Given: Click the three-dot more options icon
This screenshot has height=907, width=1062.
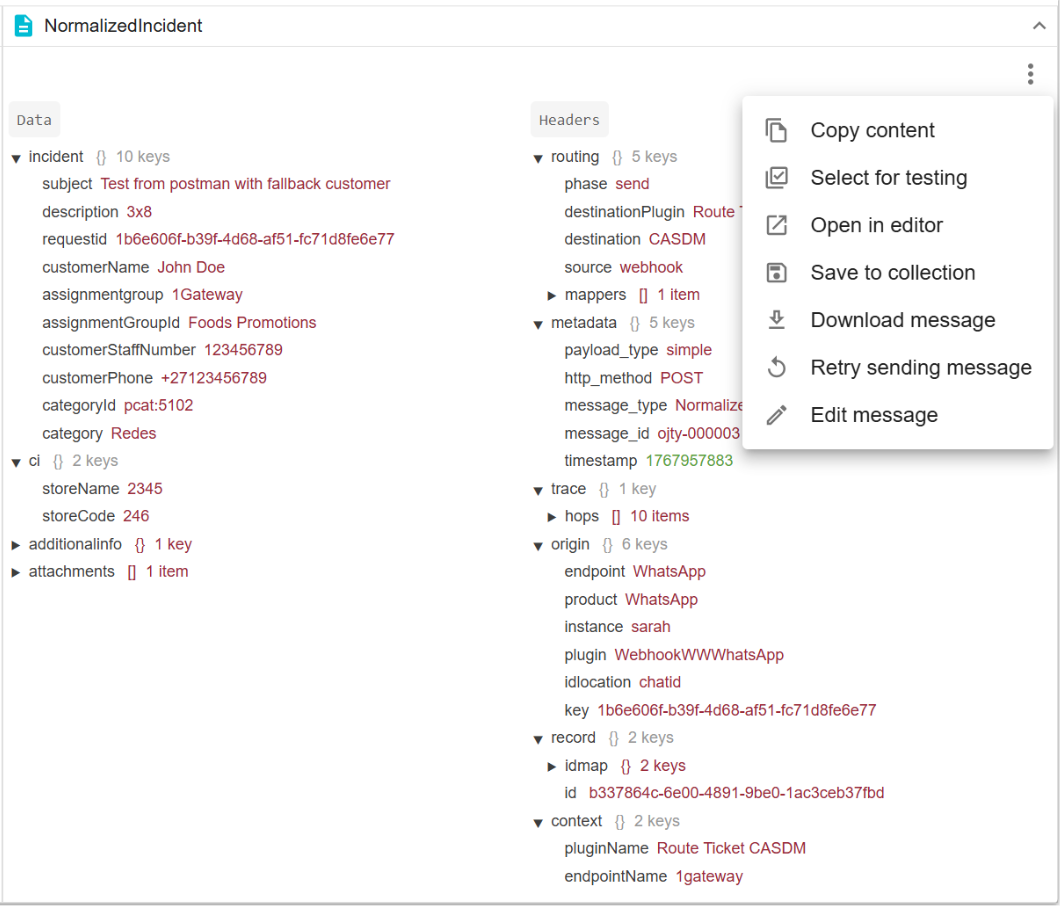Looking at the screenshot, I should [1030, 74].
